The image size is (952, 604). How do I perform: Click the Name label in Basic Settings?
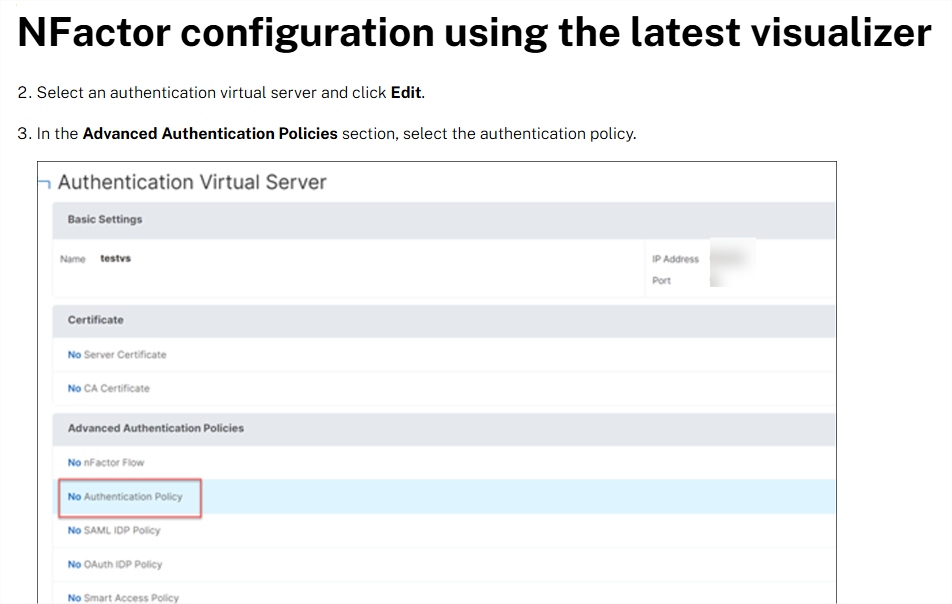coord(73,259)
